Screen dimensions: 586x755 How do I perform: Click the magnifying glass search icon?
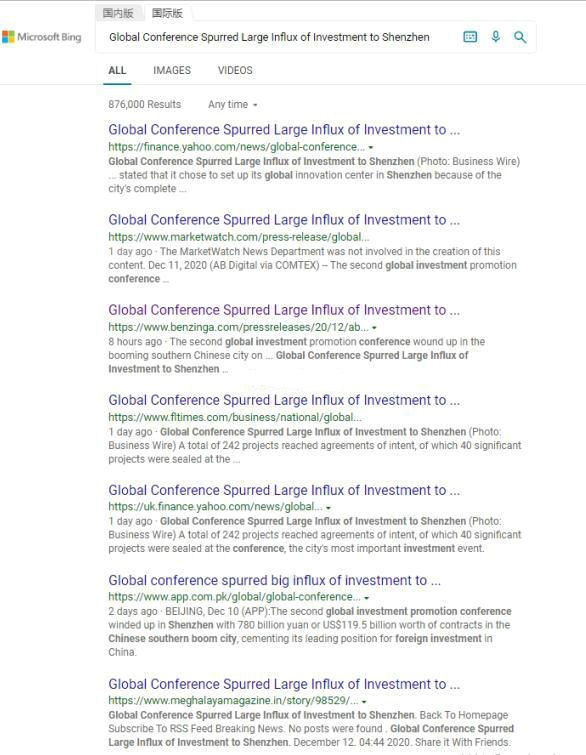pyautogui.click(x=520, y=37)
